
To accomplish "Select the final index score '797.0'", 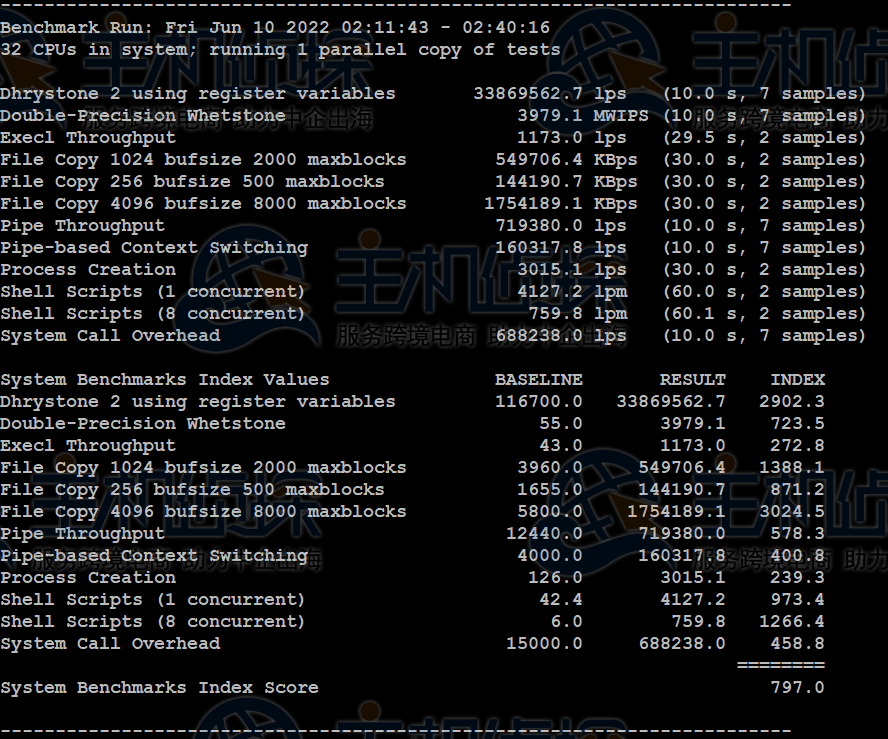I will (797, 687).
